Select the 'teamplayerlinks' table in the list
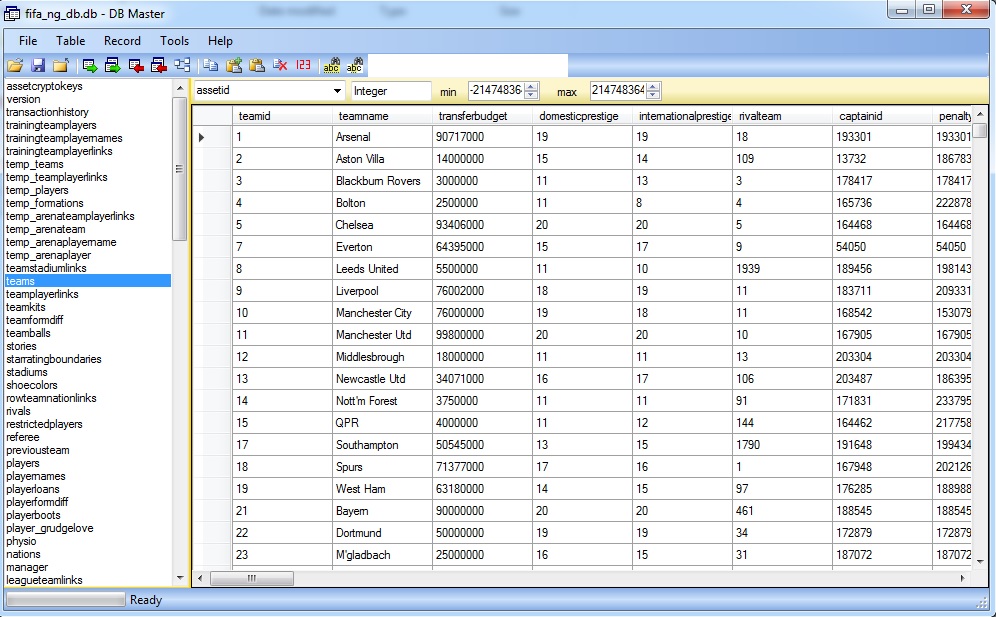Image resolution: width=996 pixels, height=617 pixels. 42,294
